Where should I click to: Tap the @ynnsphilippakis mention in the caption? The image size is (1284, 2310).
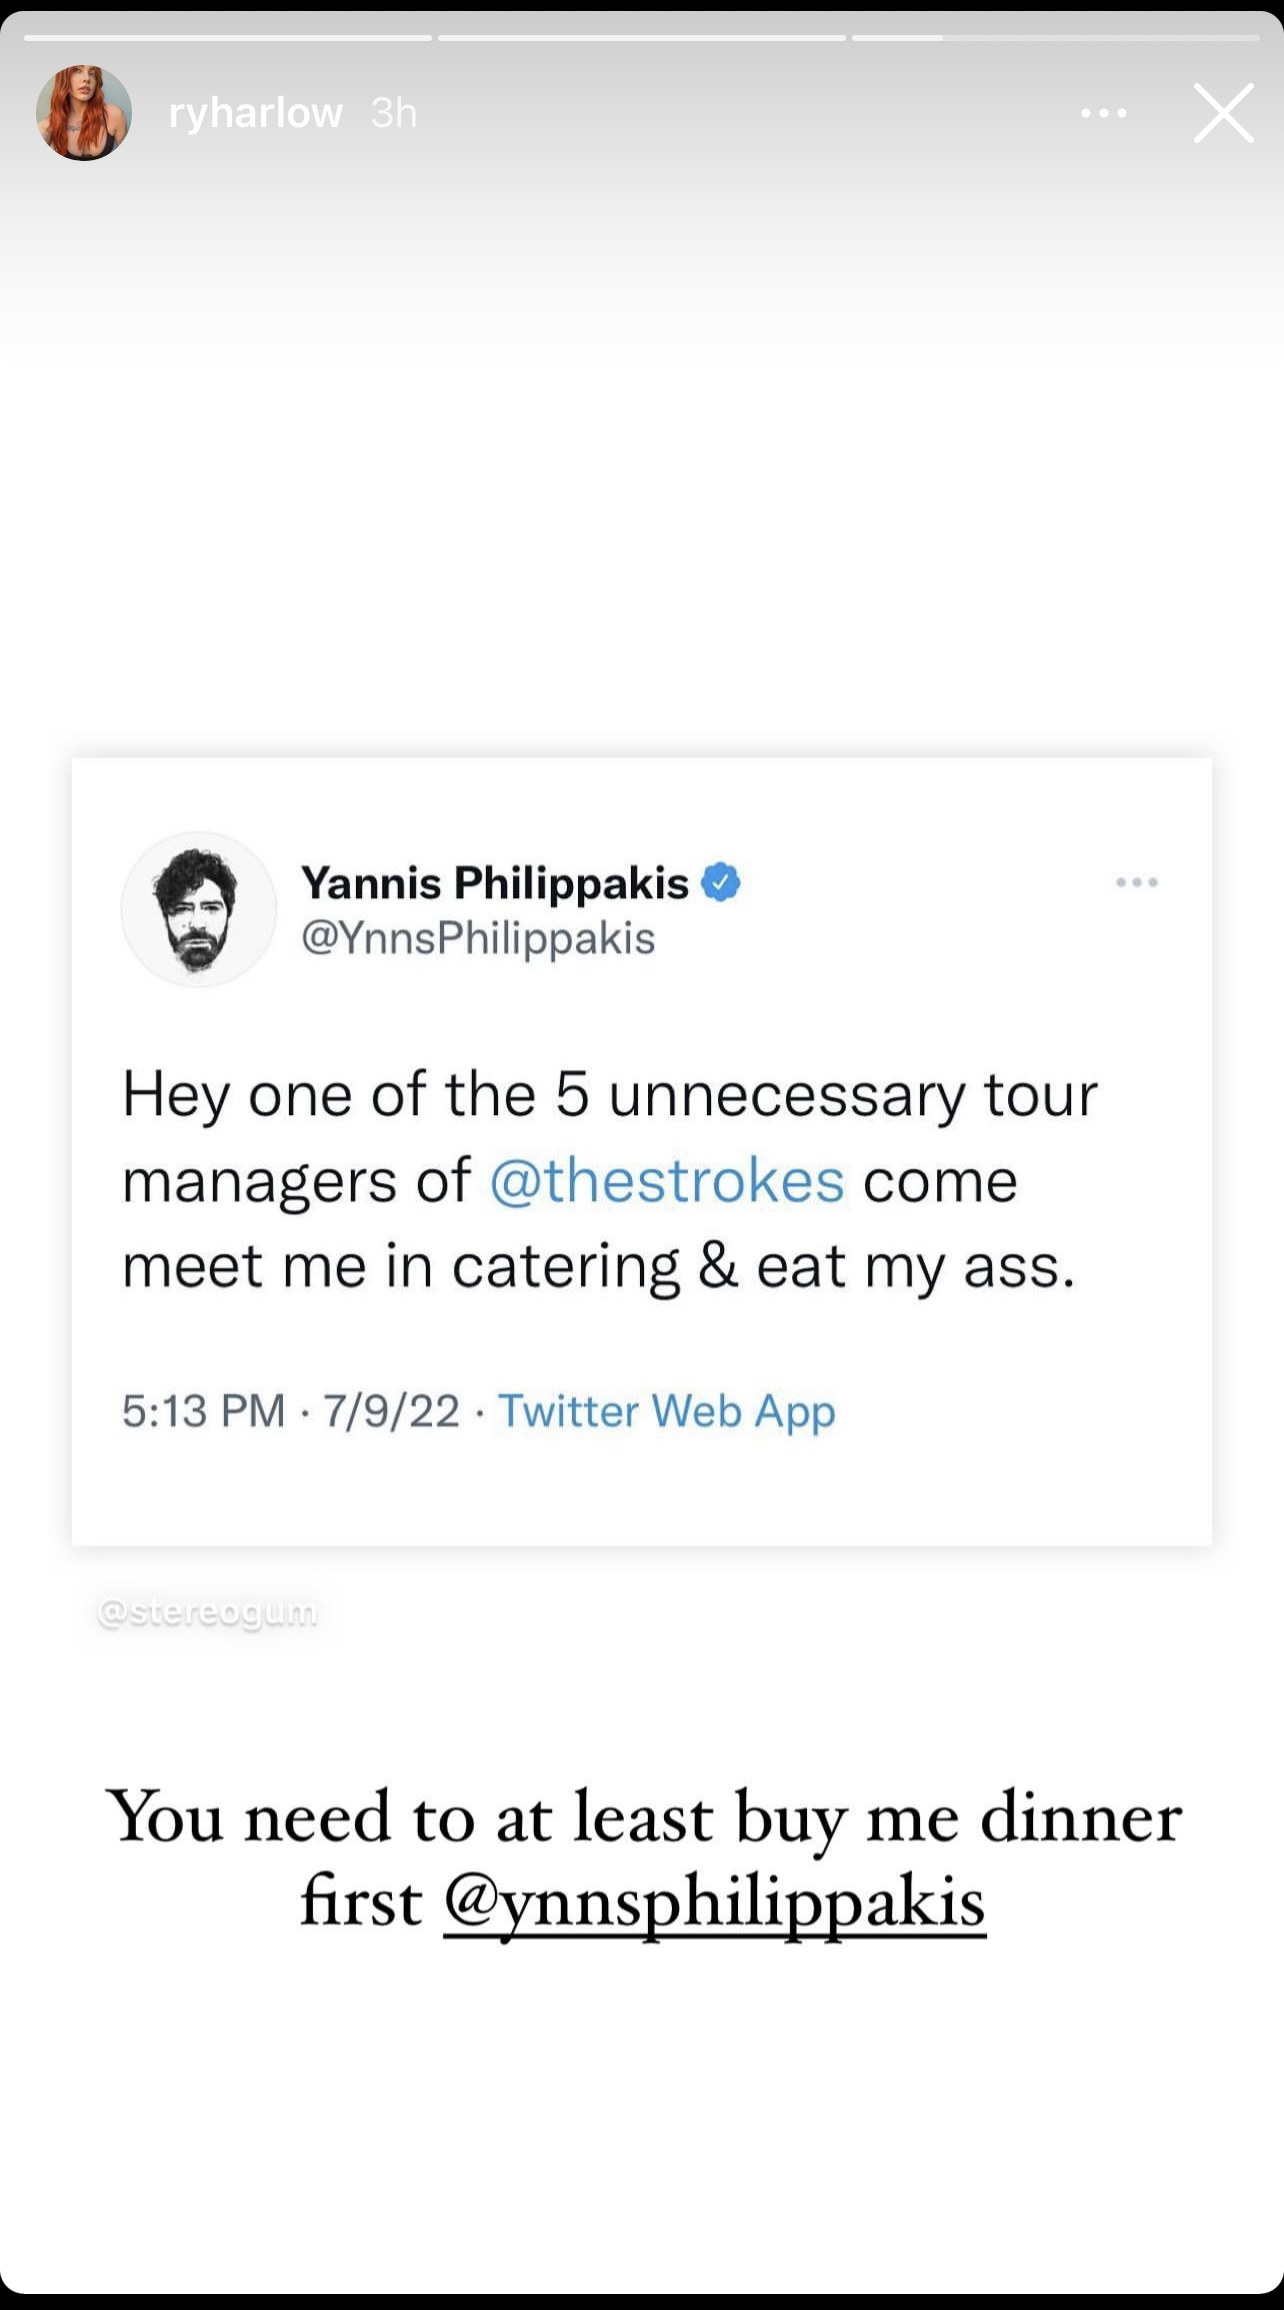pyautogui.click(x=714, y=1901)
